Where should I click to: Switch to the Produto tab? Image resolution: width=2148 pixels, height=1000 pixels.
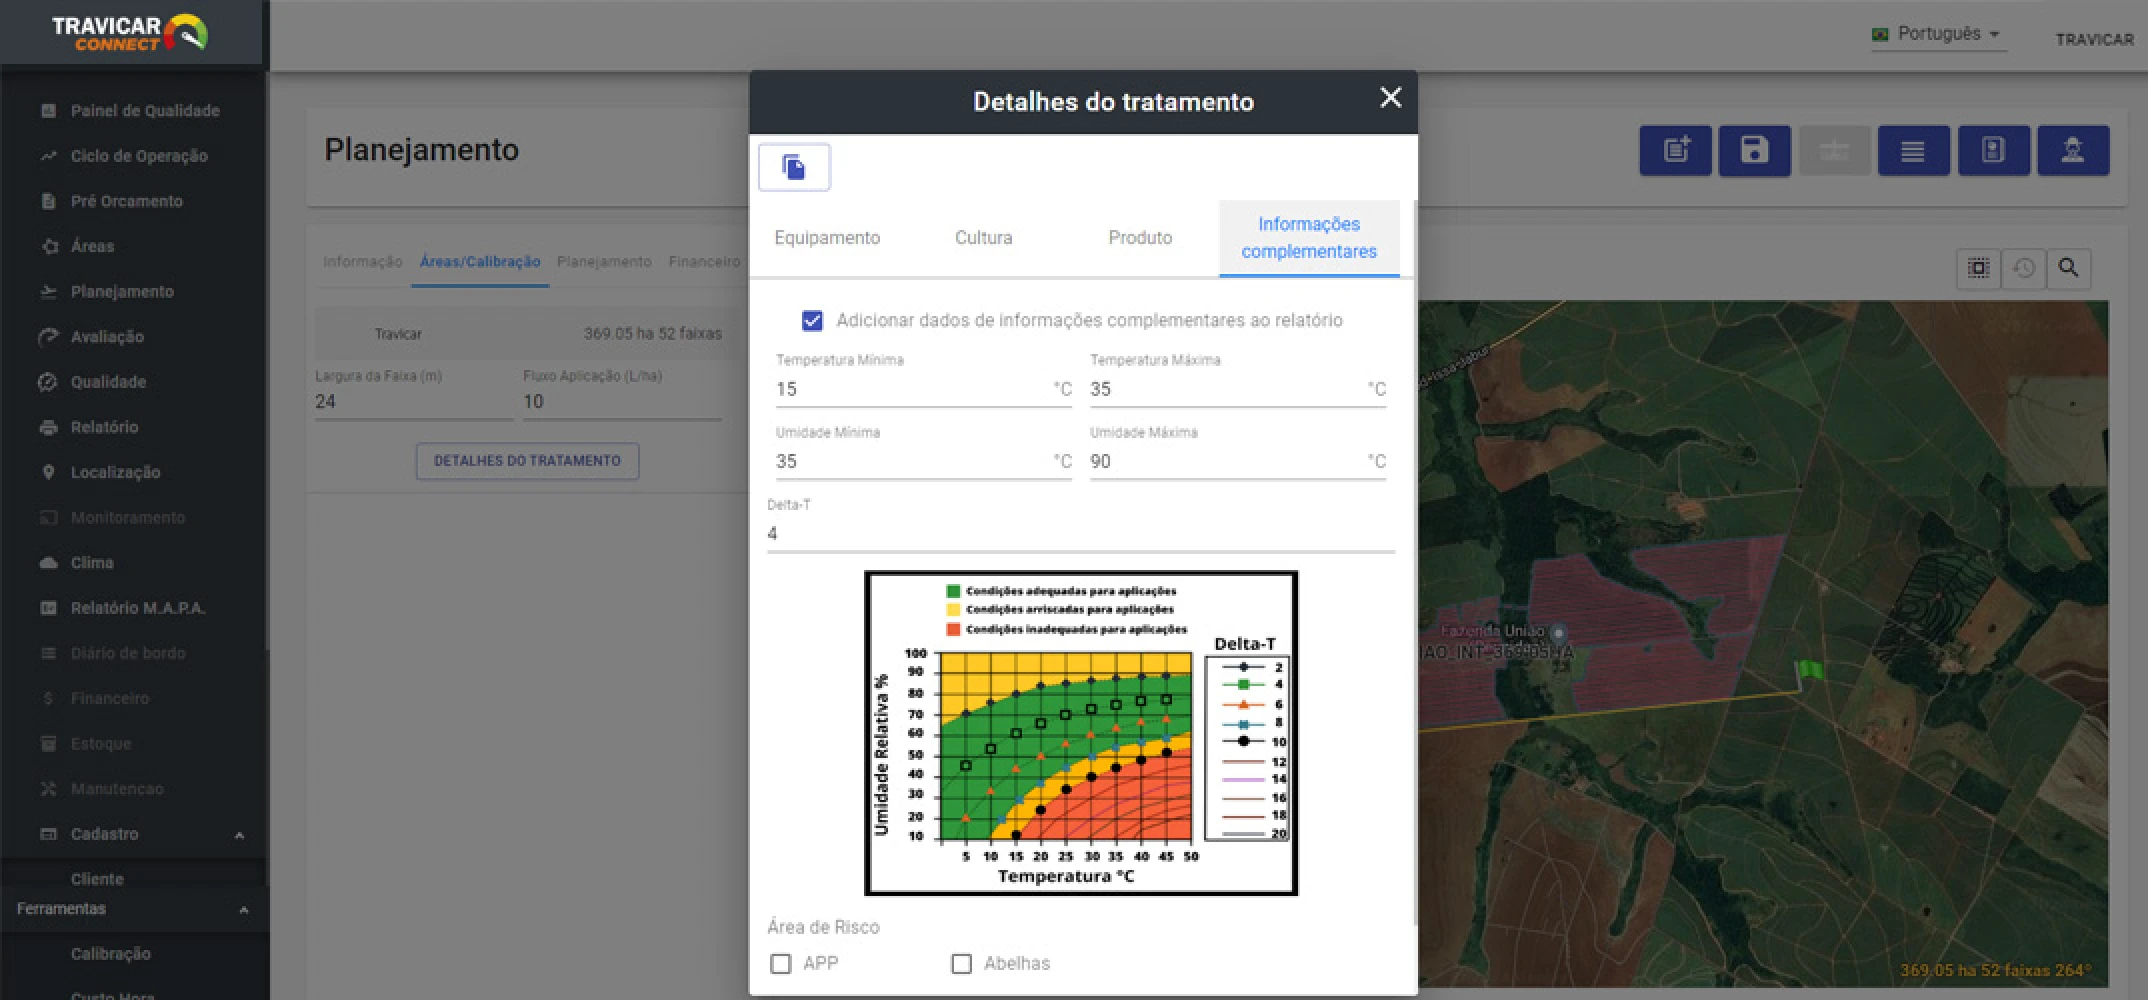coord(1140,238)
